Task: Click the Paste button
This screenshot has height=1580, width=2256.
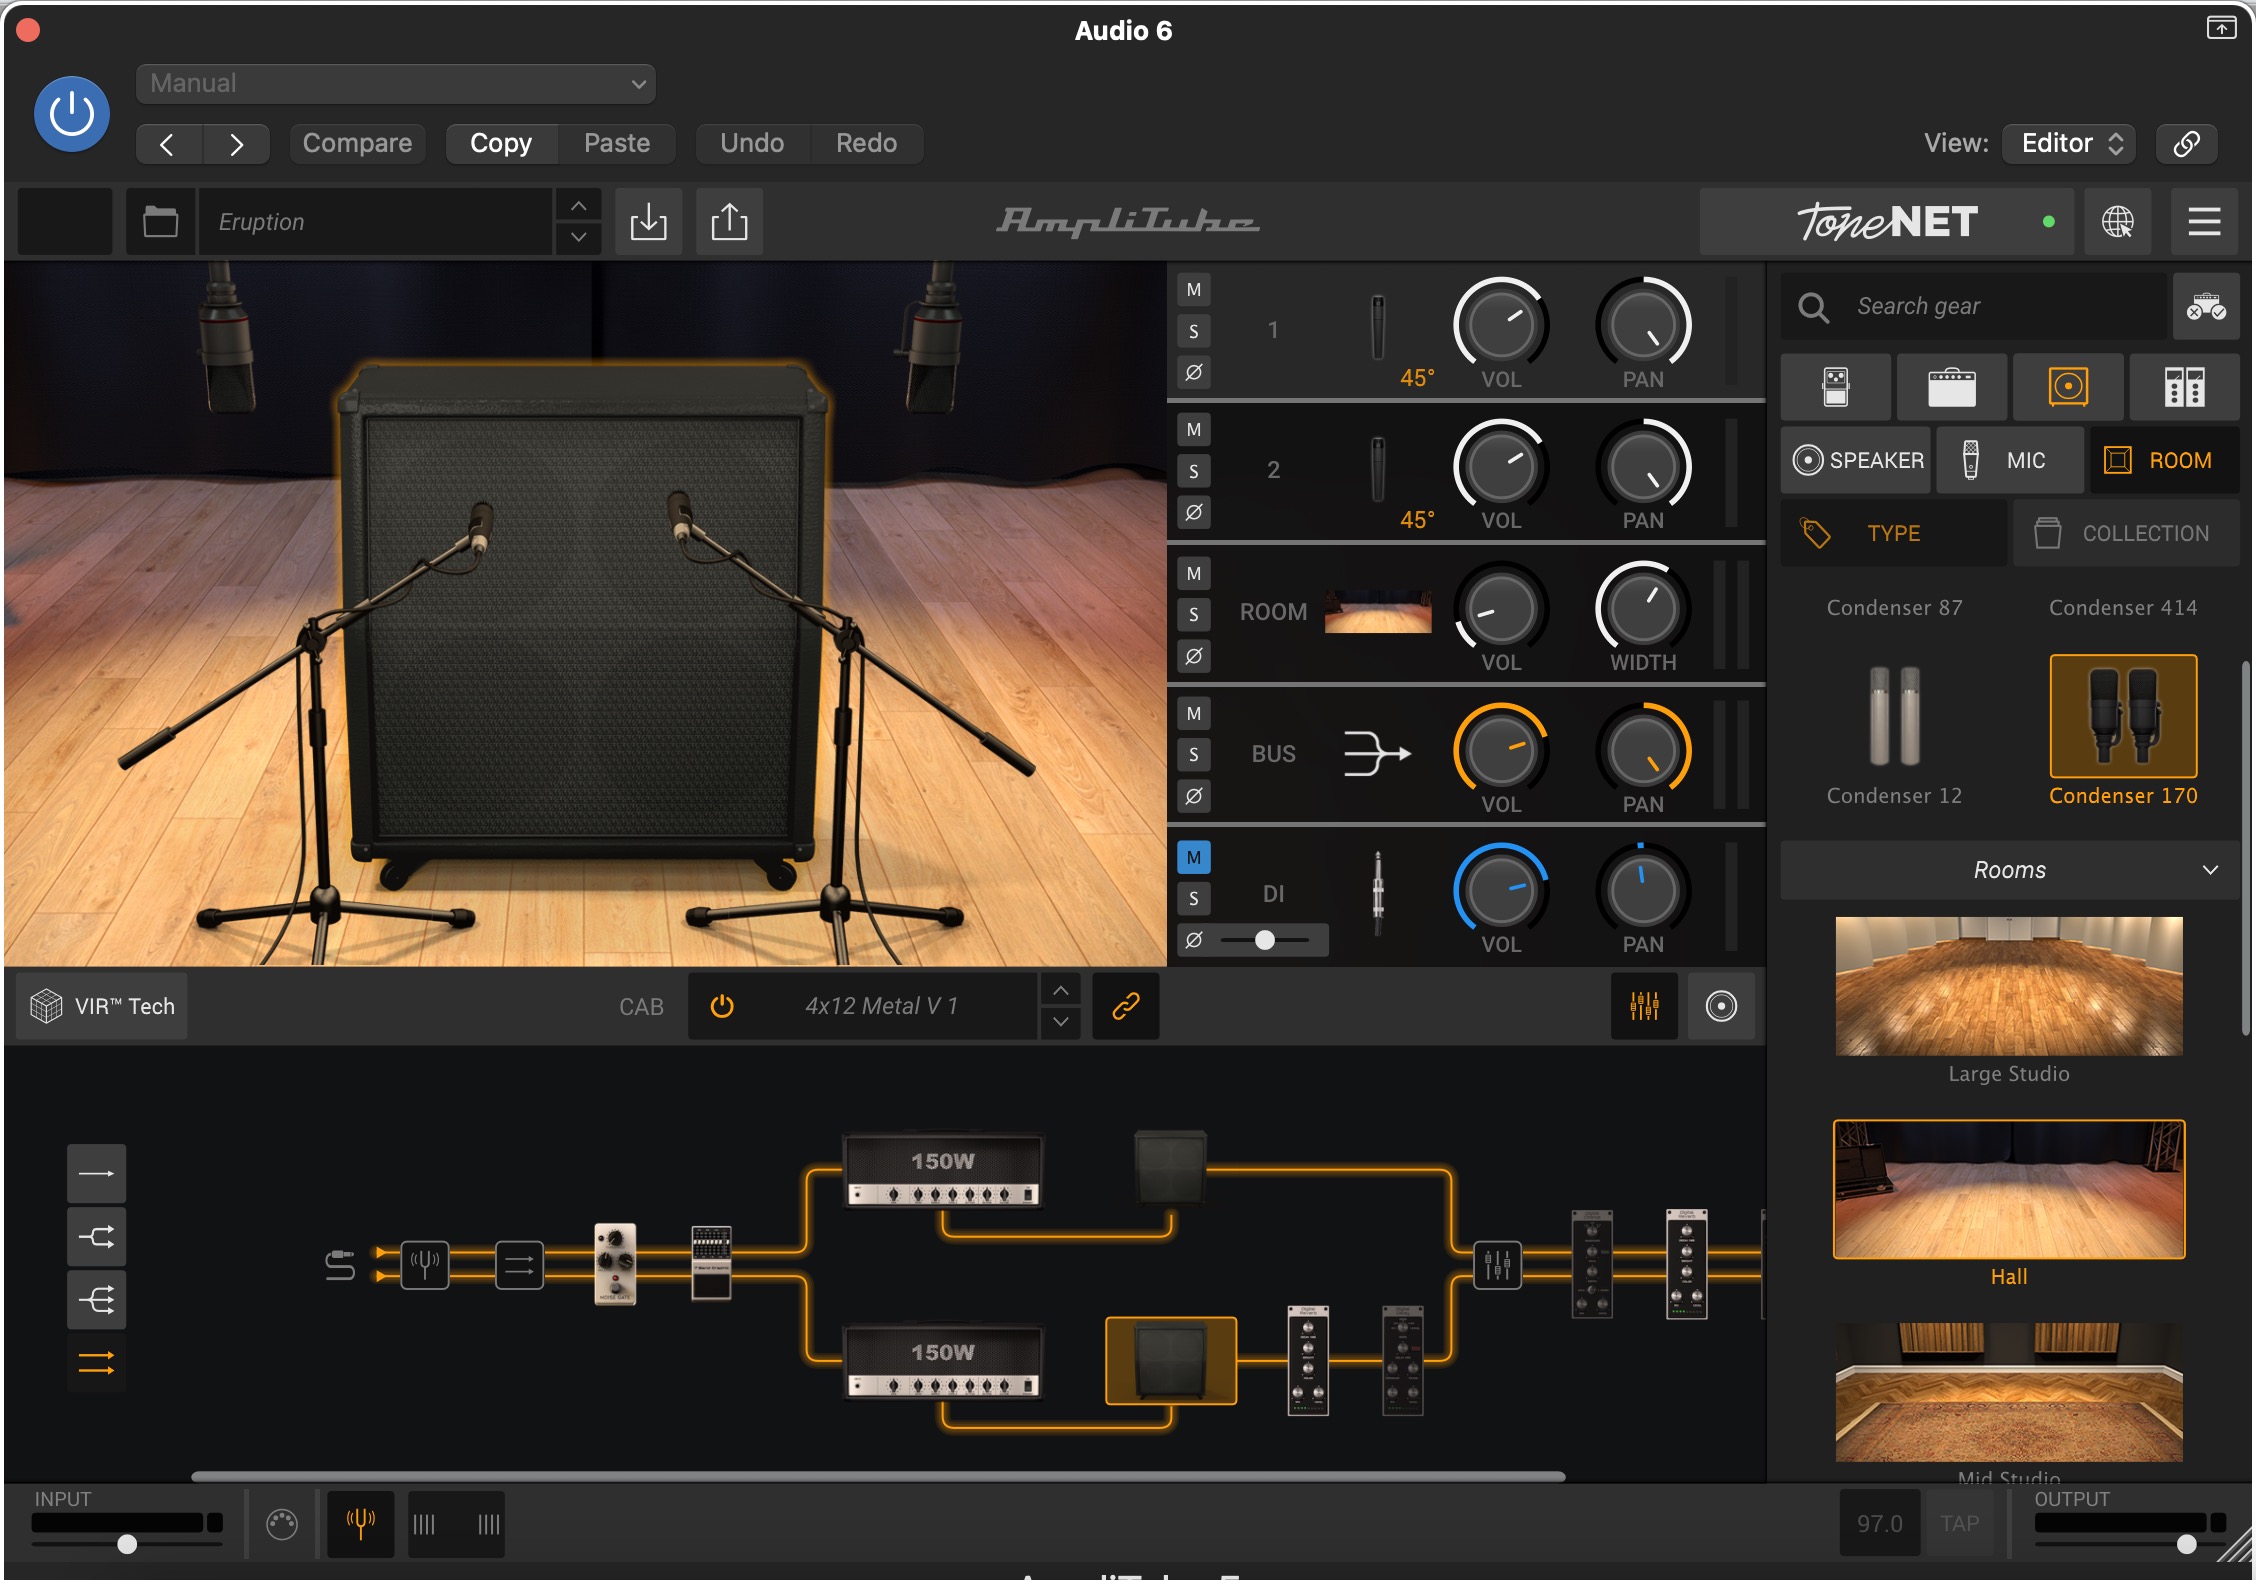Action: [x=617, y=144]
